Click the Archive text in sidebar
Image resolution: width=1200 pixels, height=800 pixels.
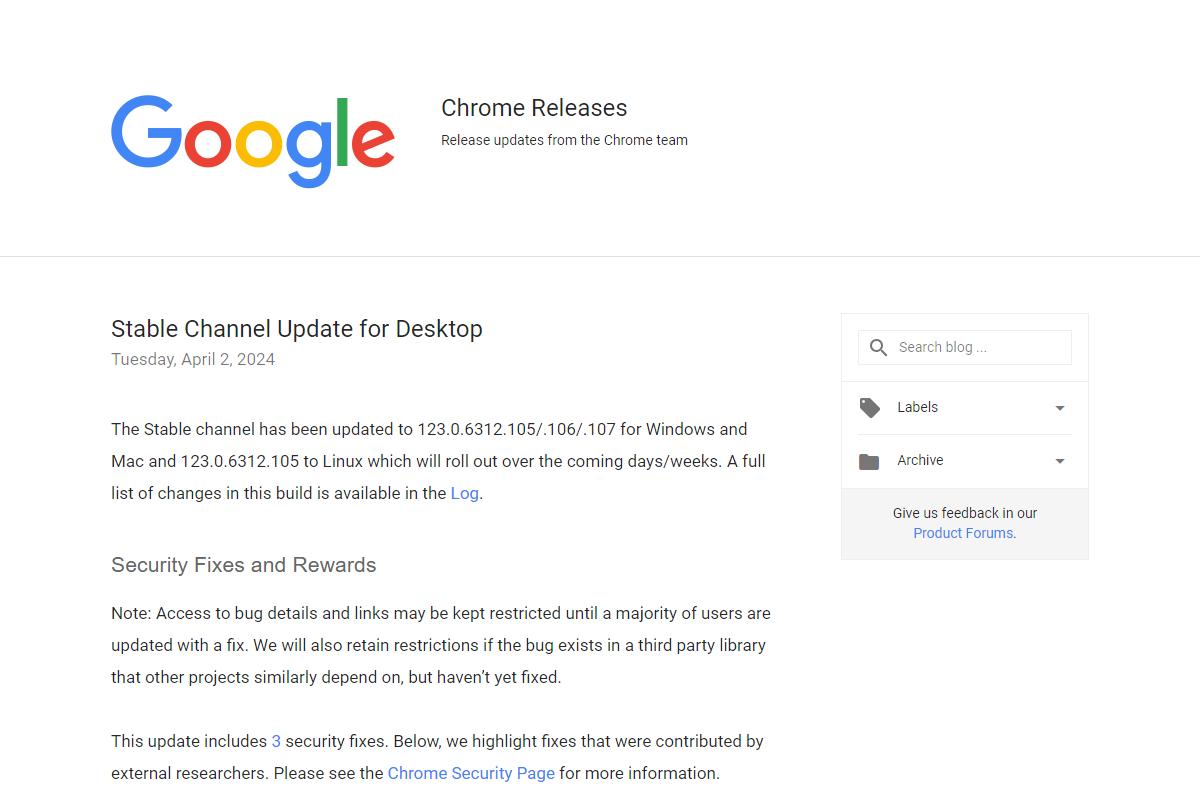point(920,460)
